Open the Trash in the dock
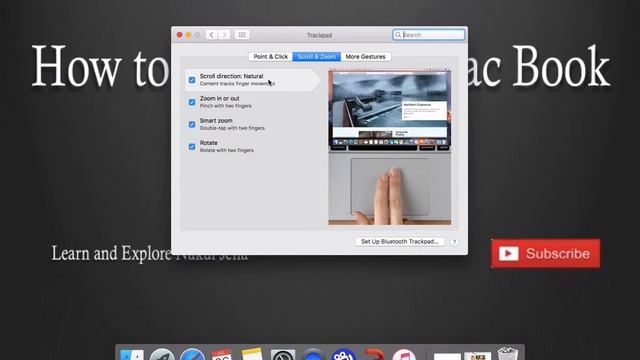Image resolution: width=640 pixels, height=360 pixels. pyautogui.click(x=507, y=353)
